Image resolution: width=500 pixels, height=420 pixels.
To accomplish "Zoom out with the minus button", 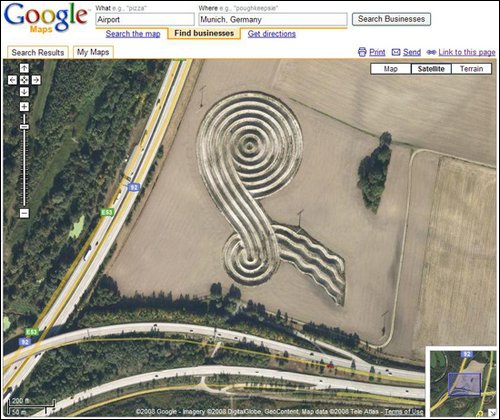I will (24, 213).
